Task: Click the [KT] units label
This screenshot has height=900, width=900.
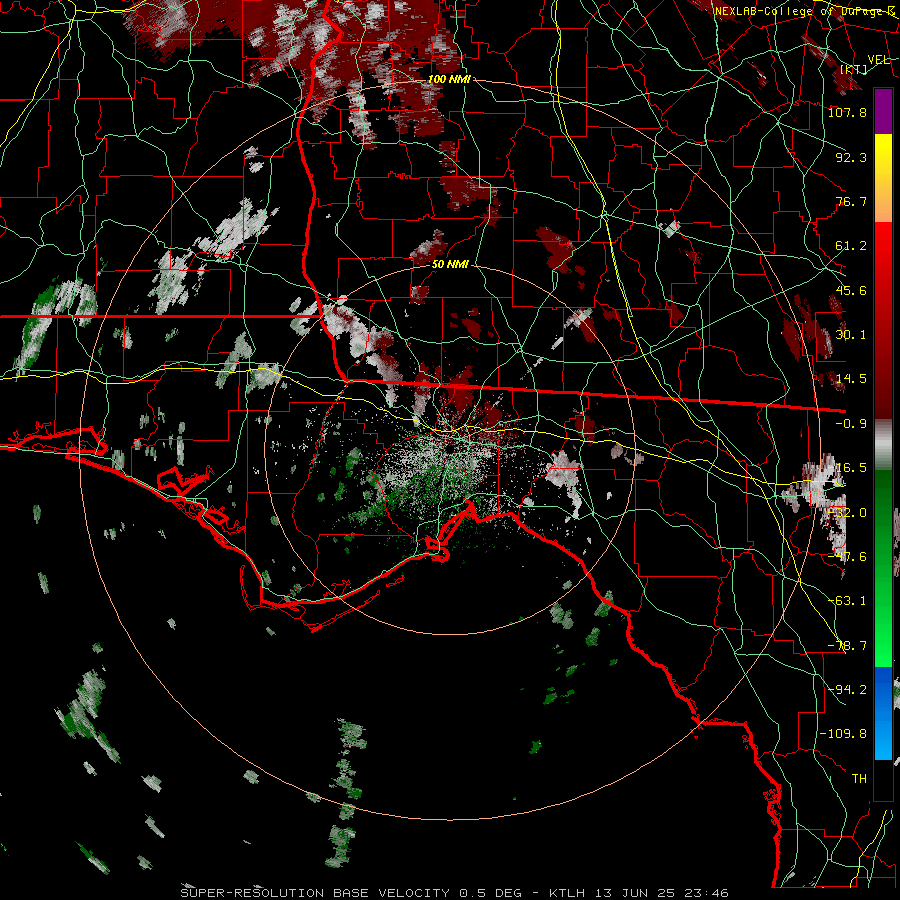Action: [x=854, y=69]
